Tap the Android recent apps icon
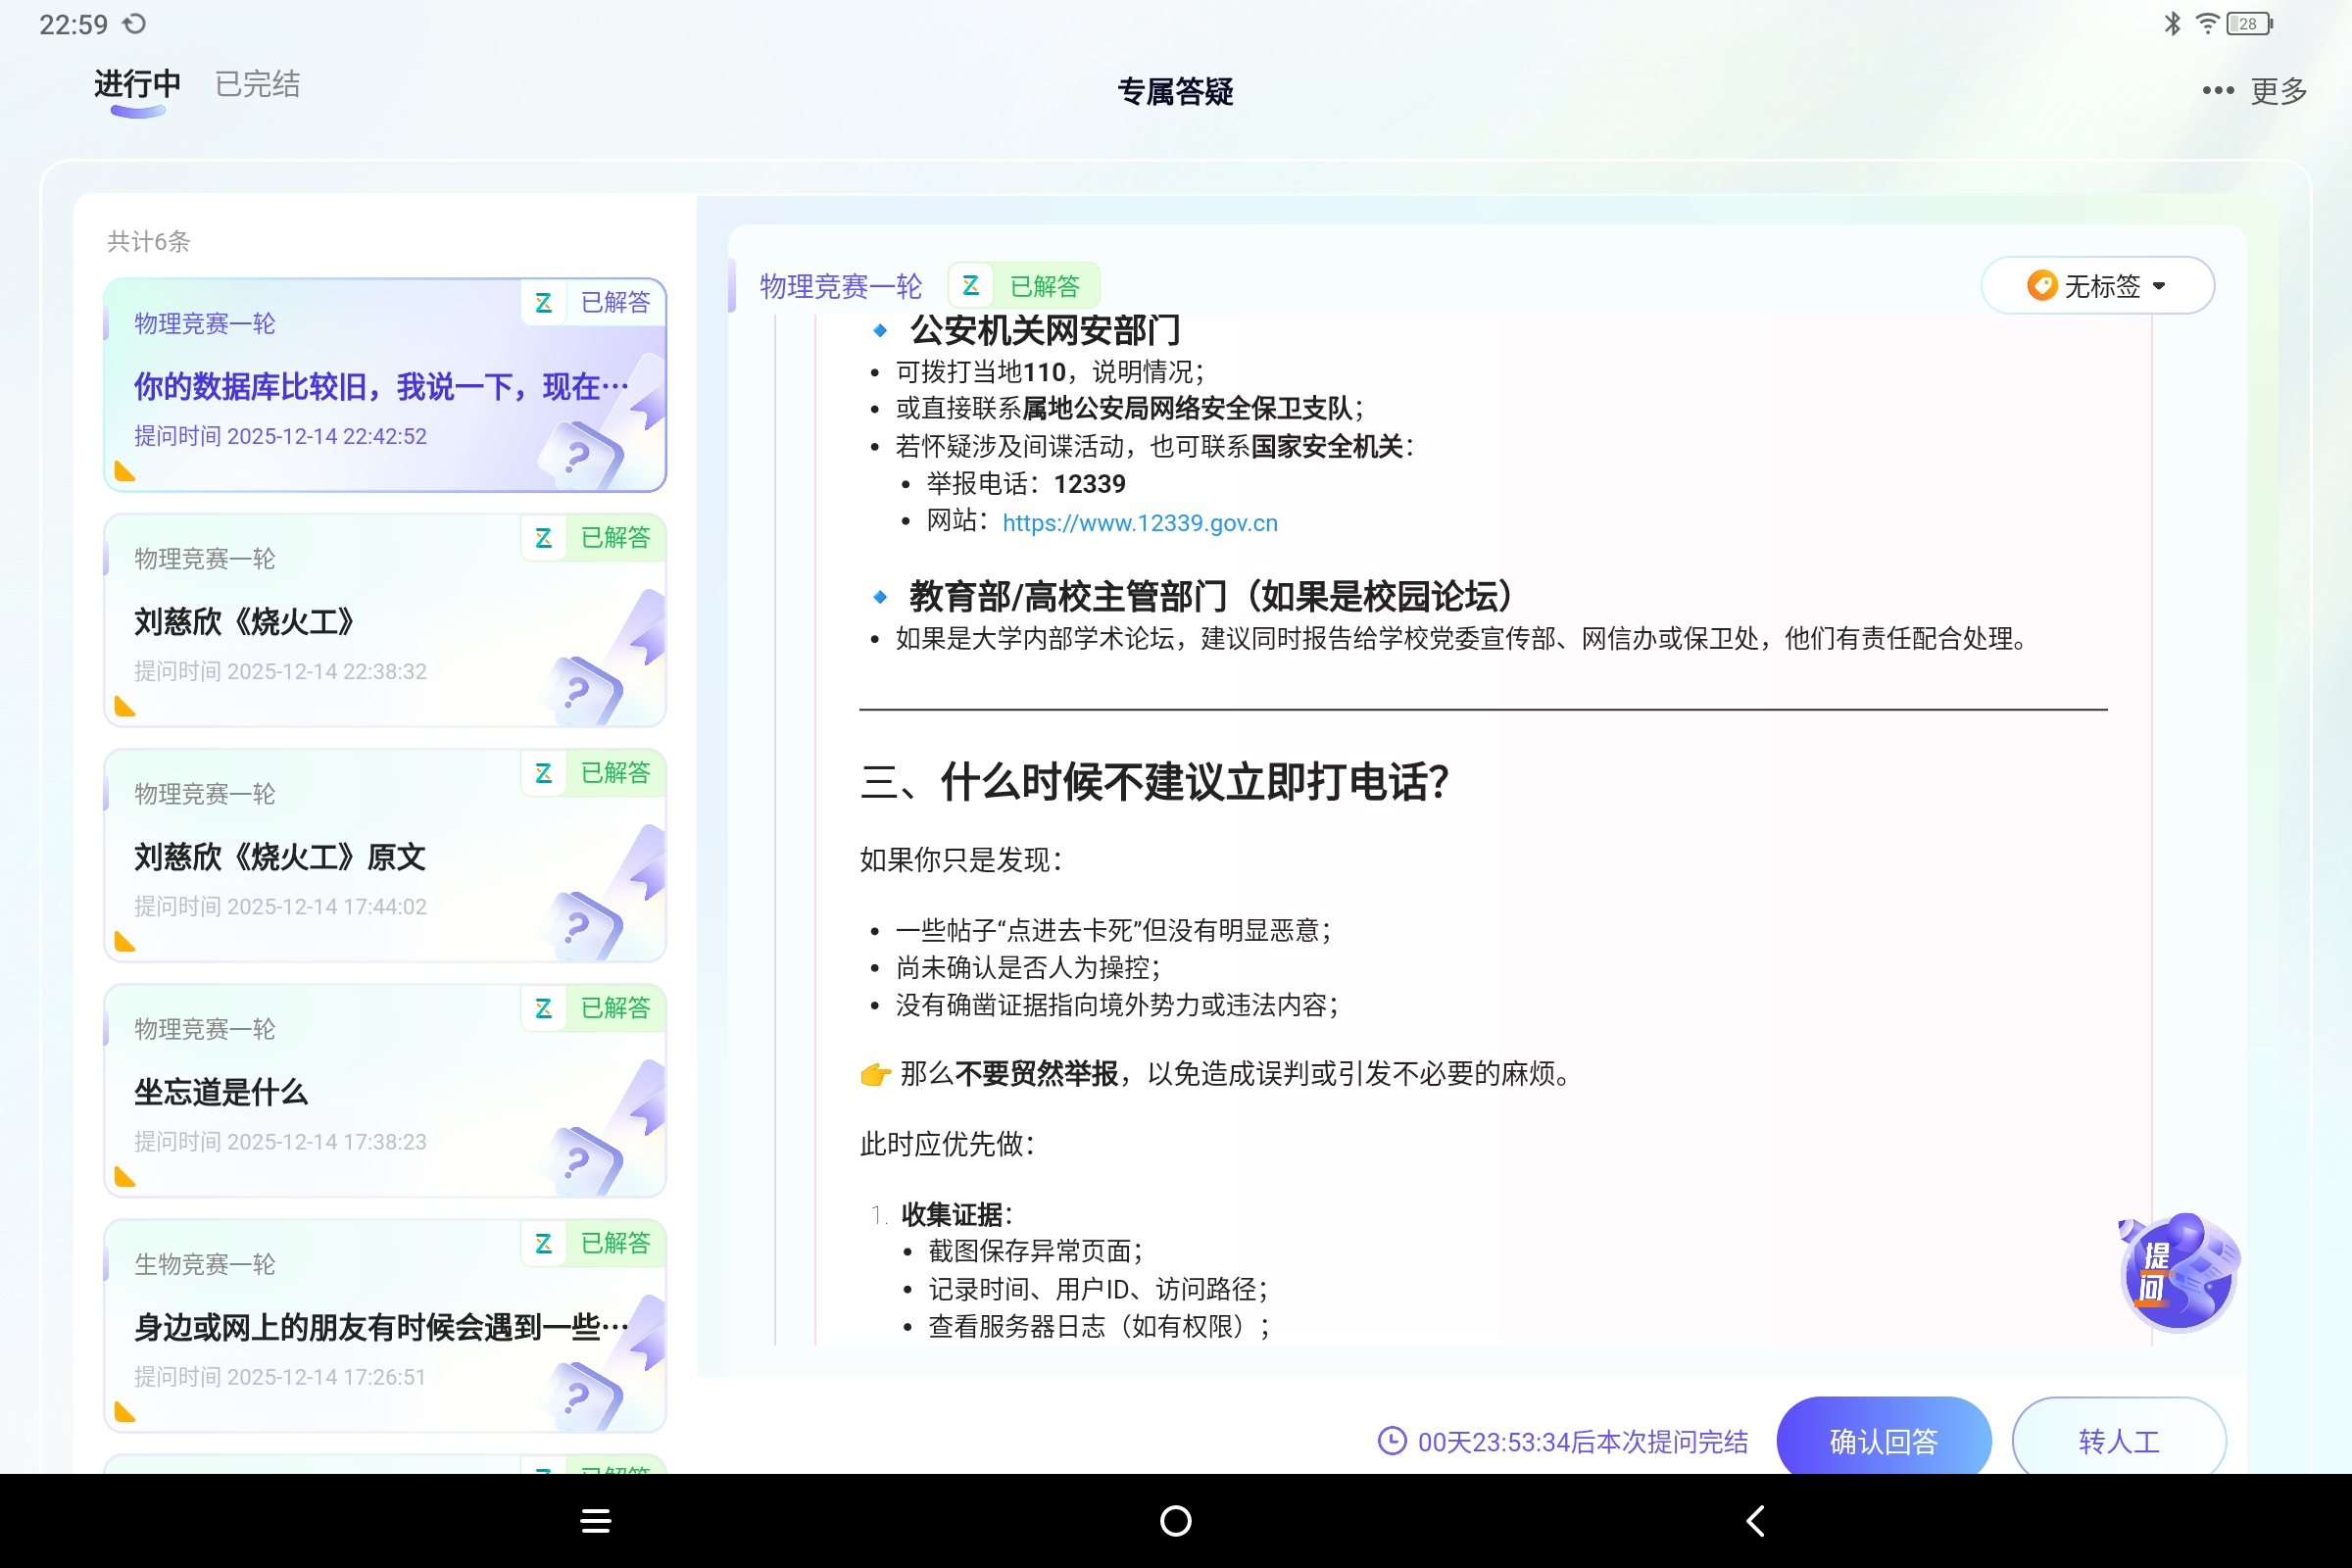 click(x=596, y=1520)
